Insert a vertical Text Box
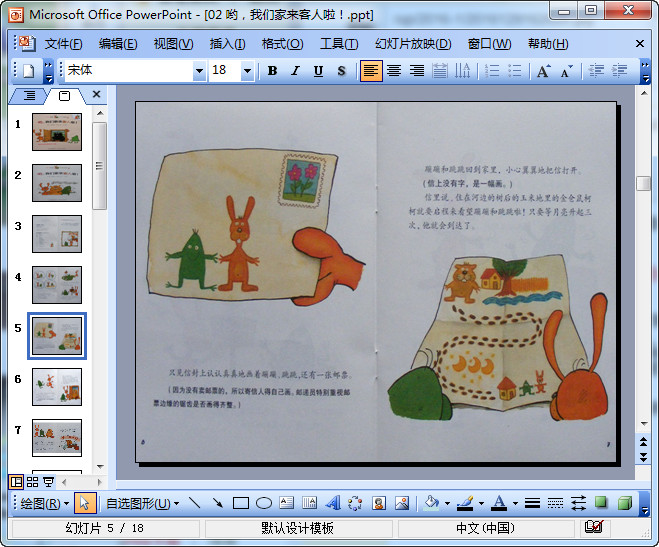Image resolution: width=659 pixels, height=547 pixels. tap(310, 503)
